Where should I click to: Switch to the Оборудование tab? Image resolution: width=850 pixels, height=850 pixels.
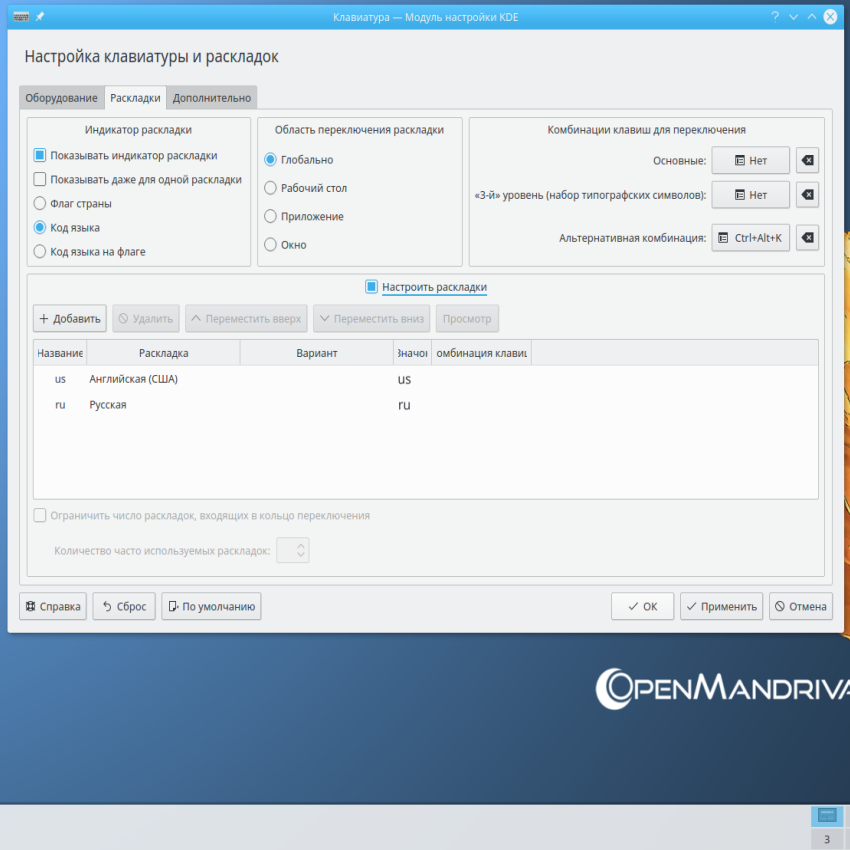[61, 98]
